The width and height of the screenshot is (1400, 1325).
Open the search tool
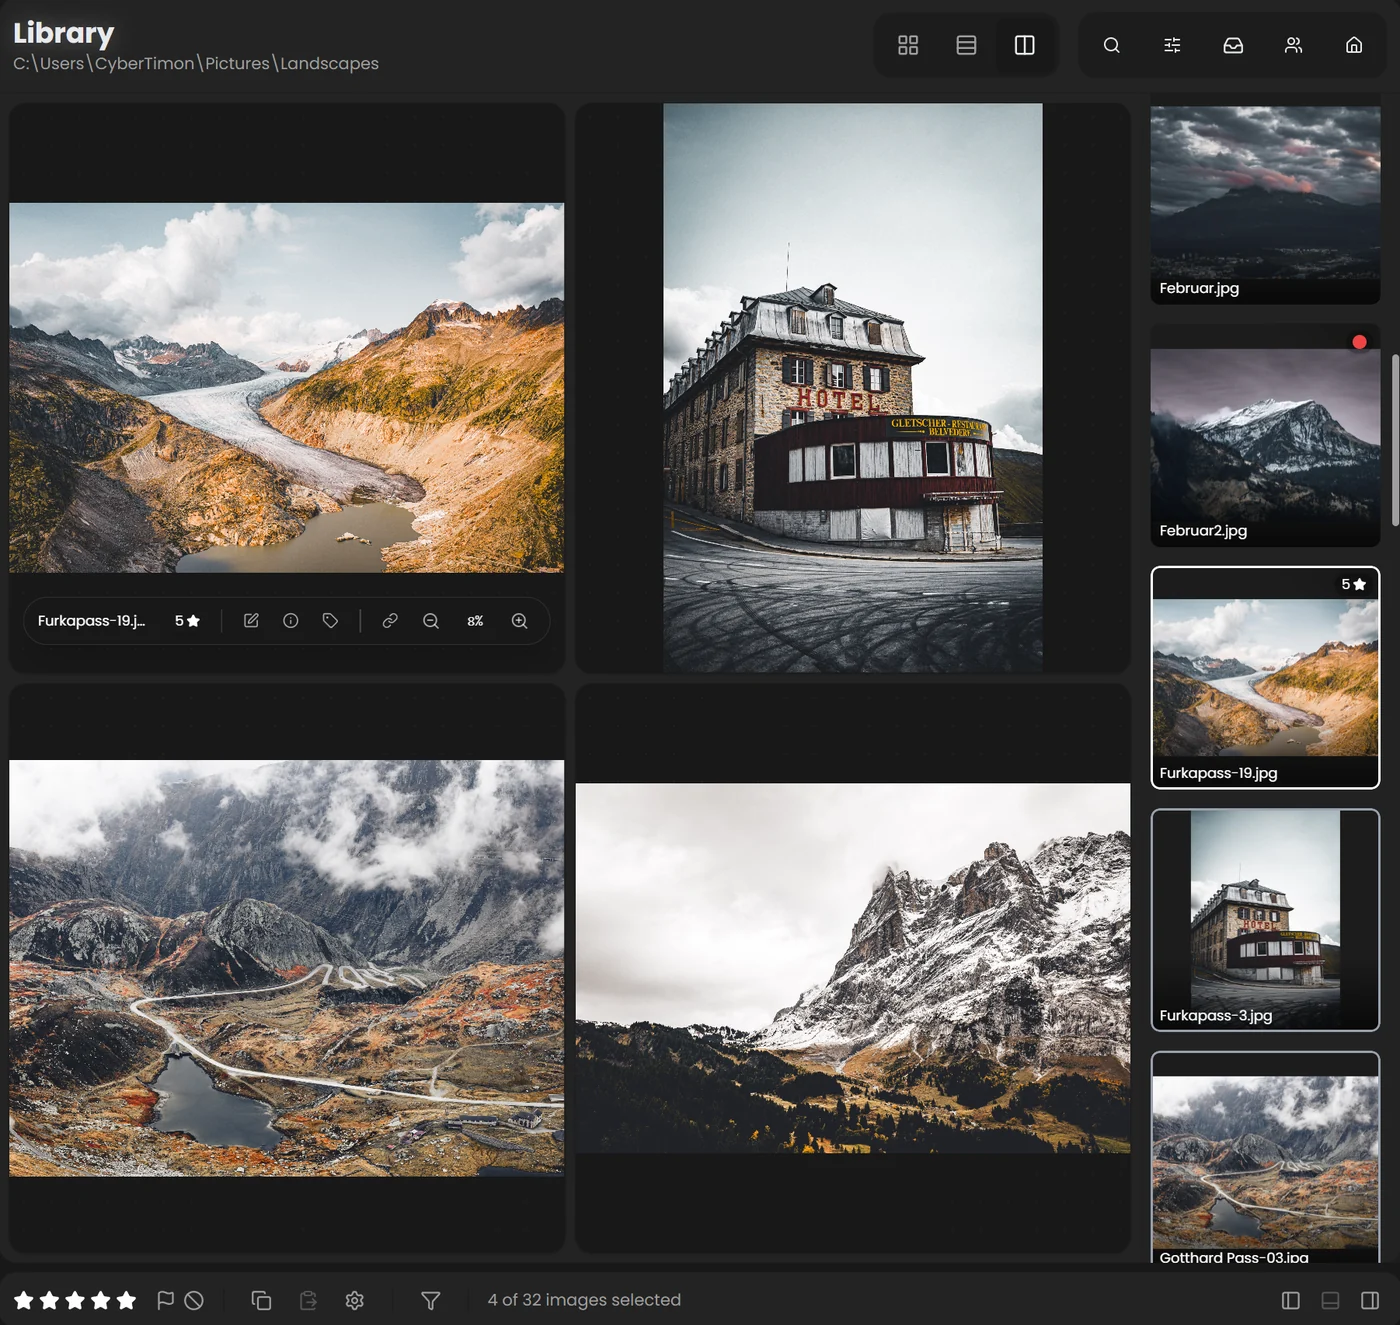coord(1111,45)
